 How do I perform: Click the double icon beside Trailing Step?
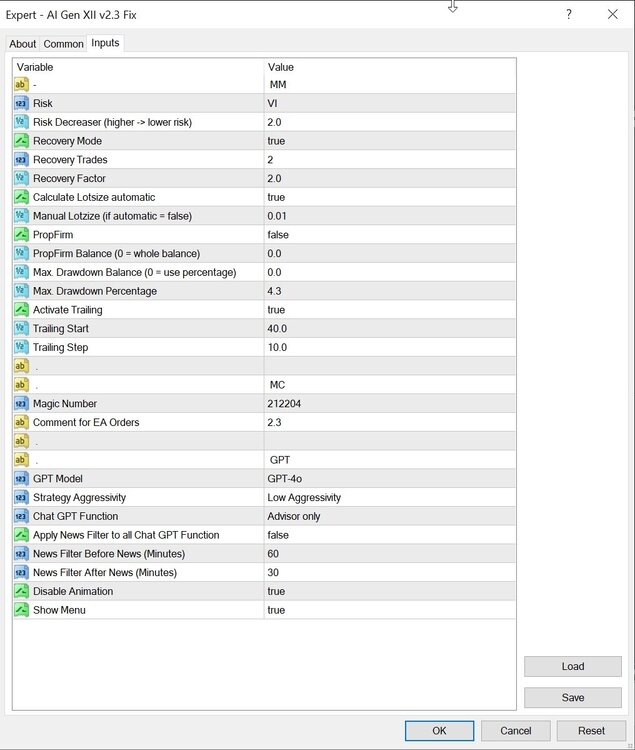(x=21, y=347)
